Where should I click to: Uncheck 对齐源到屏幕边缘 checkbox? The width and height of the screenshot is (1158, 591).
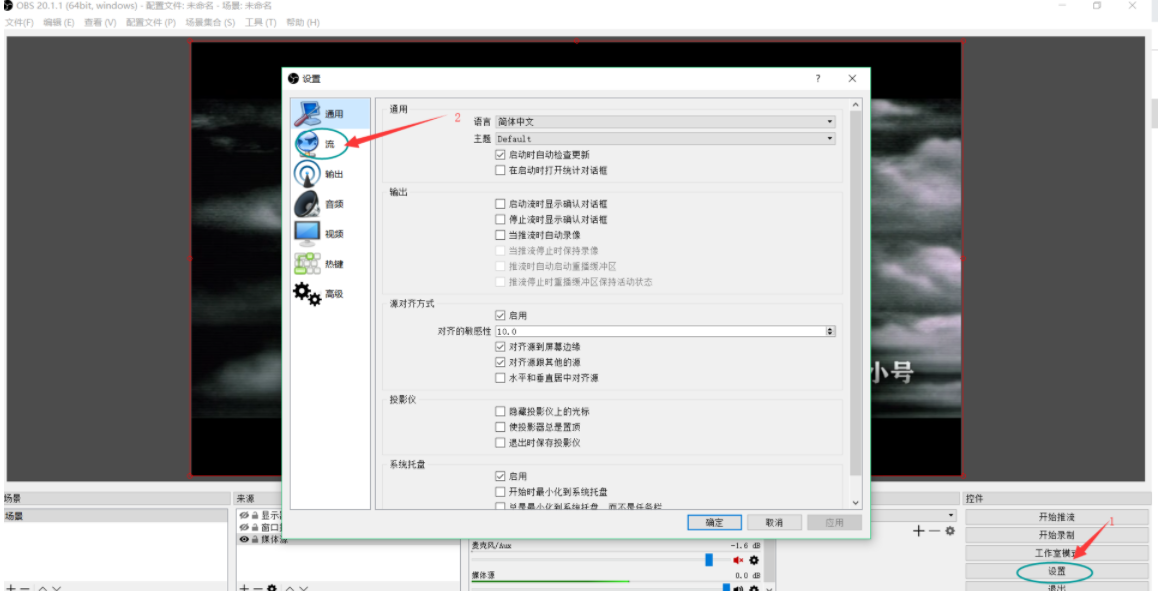501,346
